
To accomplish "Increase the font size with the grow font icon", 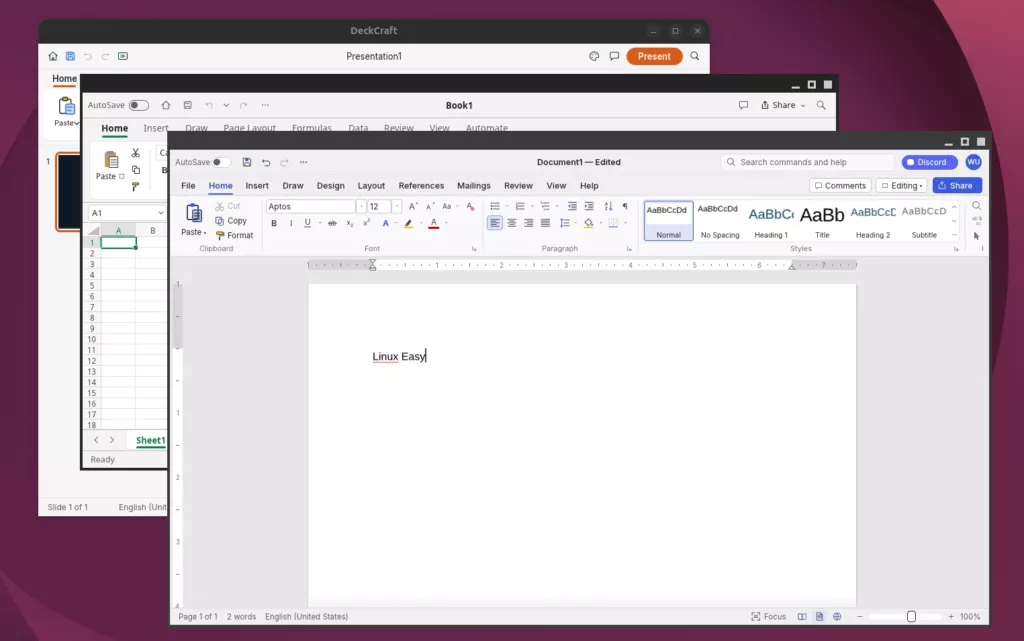I will tap(413, 206).
